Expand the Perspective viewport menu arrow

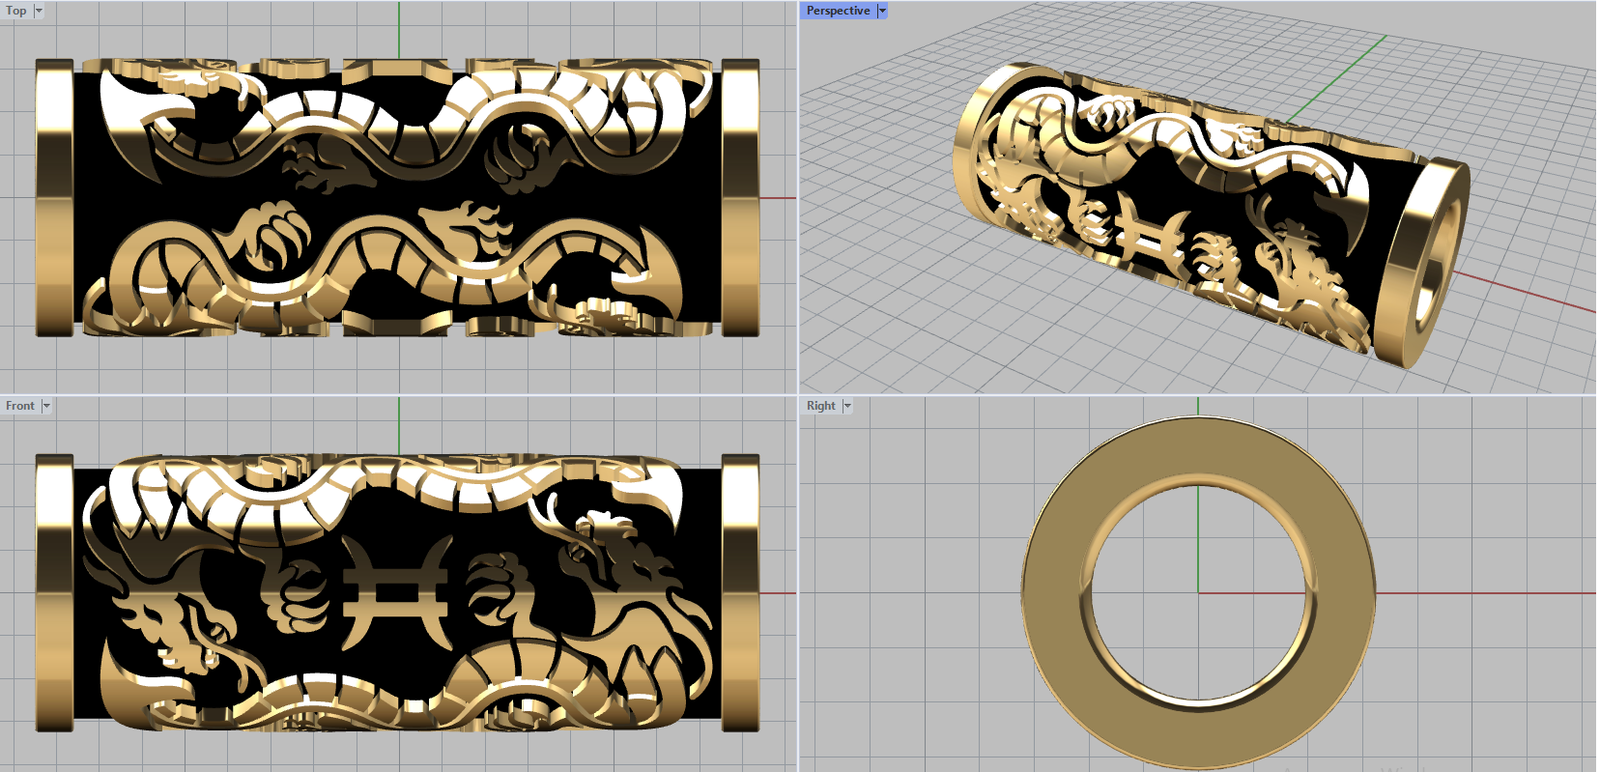coord(882,11)
